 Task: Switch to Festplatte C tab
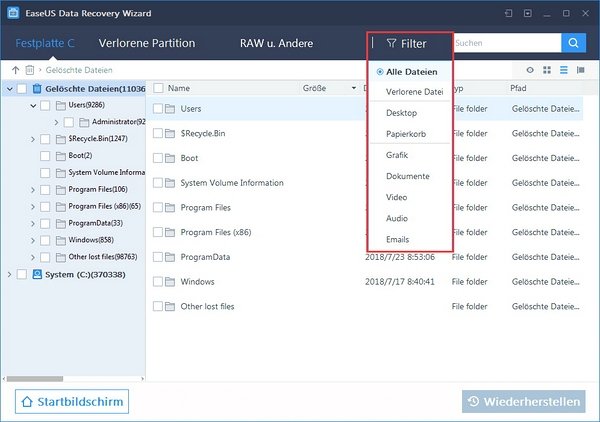click(45, 43)
